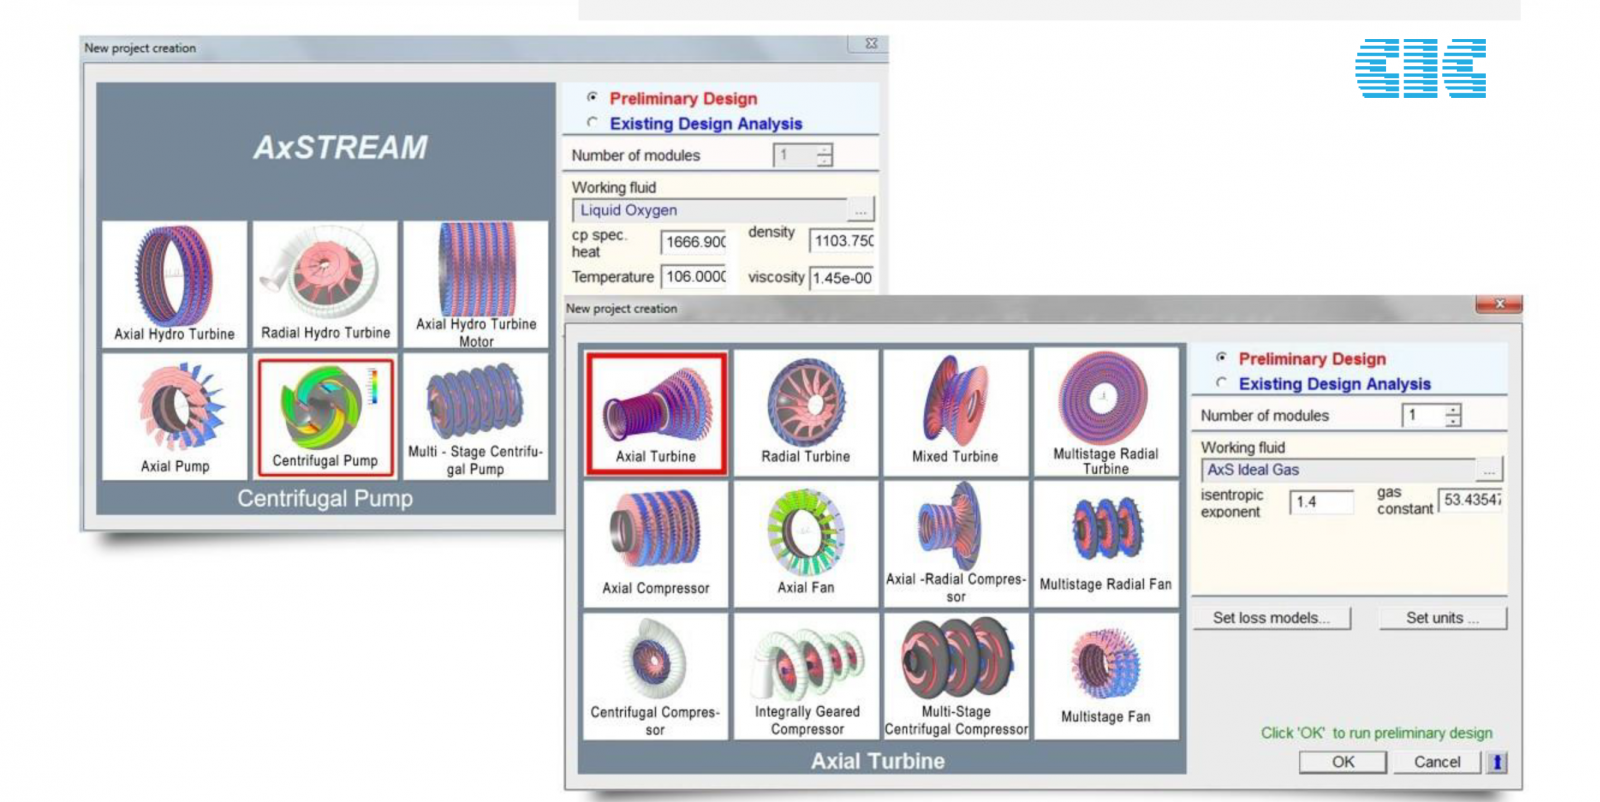Adjust the module count stepper in the back dialog
This screenshot has width=1600, height=802.
(824, 155)
